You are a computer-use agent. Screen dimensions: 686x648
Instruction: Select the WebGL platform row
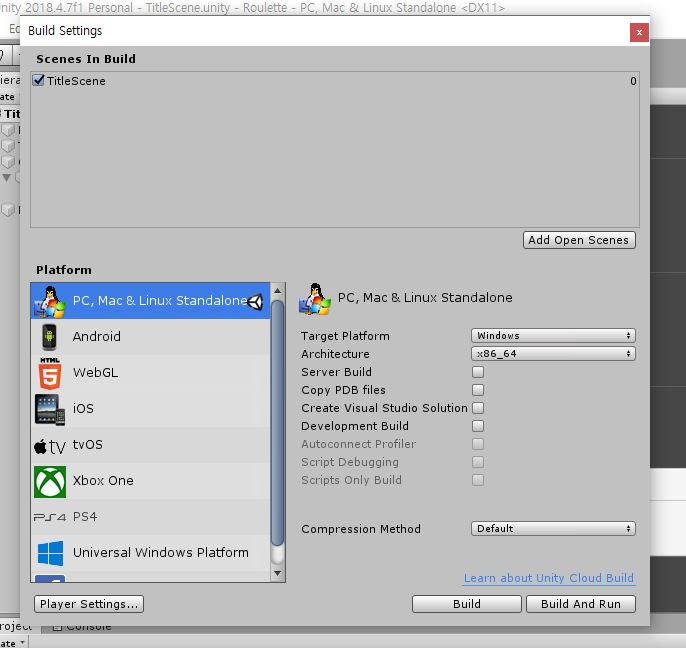[150, 373]
